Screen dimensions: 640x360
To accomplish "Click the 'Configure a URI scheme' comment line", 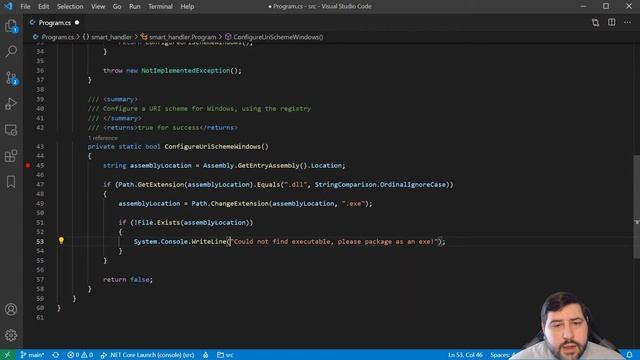I will click(x=199, y=108).
